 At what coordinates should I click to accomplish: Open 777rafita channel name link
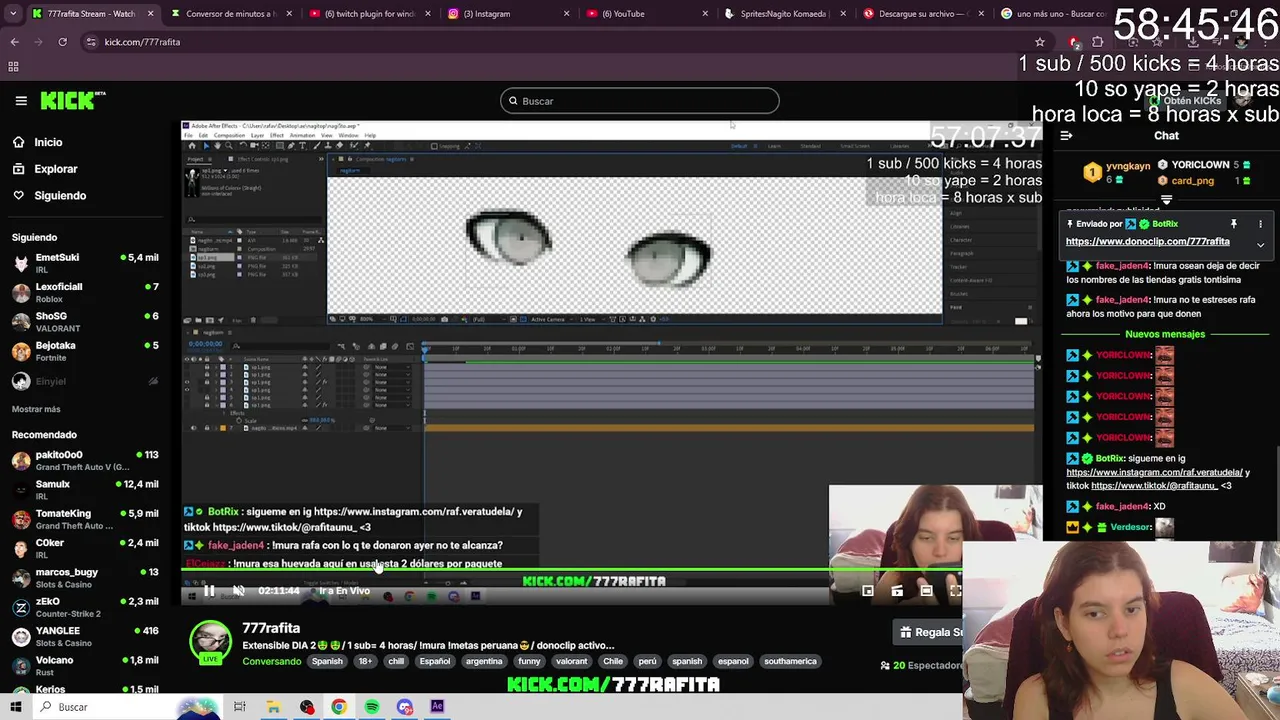[271, 628]
